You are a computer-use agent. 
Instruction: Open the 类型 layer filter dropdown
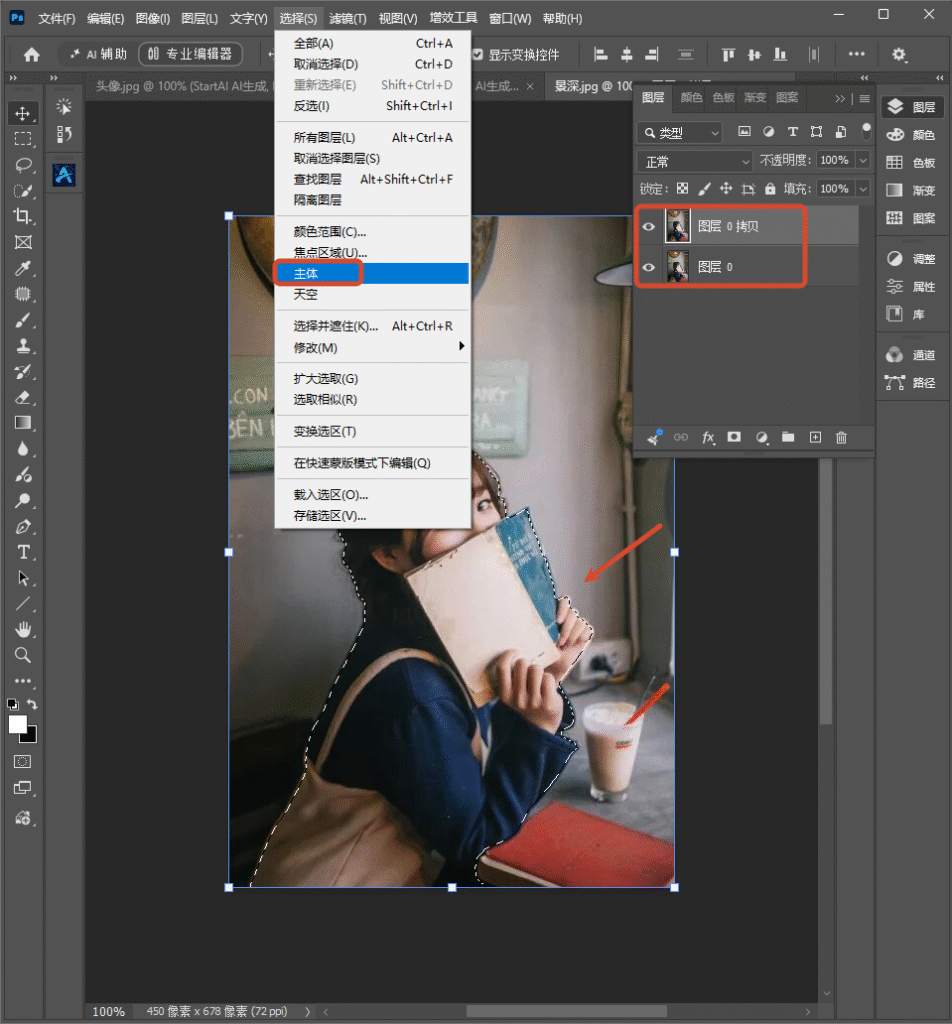click(x=679, y=133)
